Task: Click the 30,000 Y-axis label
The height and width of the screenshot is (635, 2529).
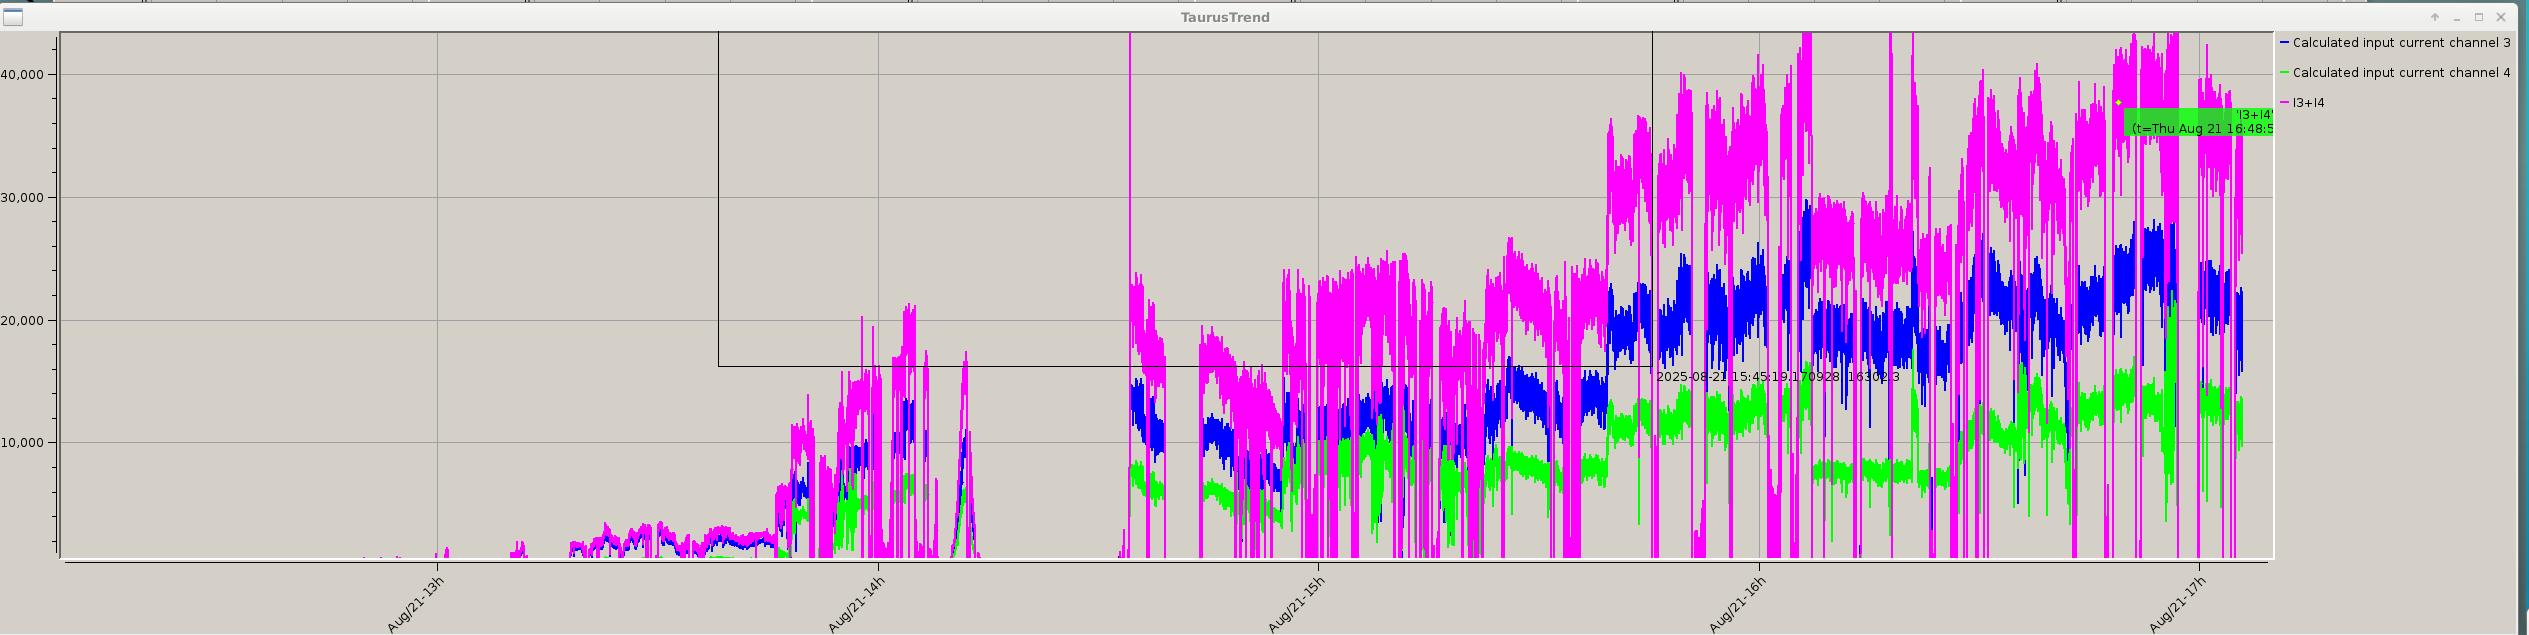Action: tap(22, 198)
